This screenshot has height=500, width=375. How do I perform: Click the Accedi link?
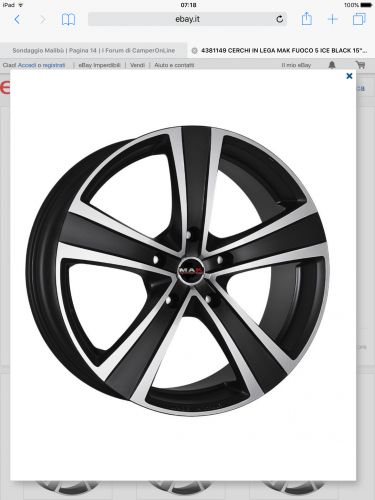click(27, 65)
